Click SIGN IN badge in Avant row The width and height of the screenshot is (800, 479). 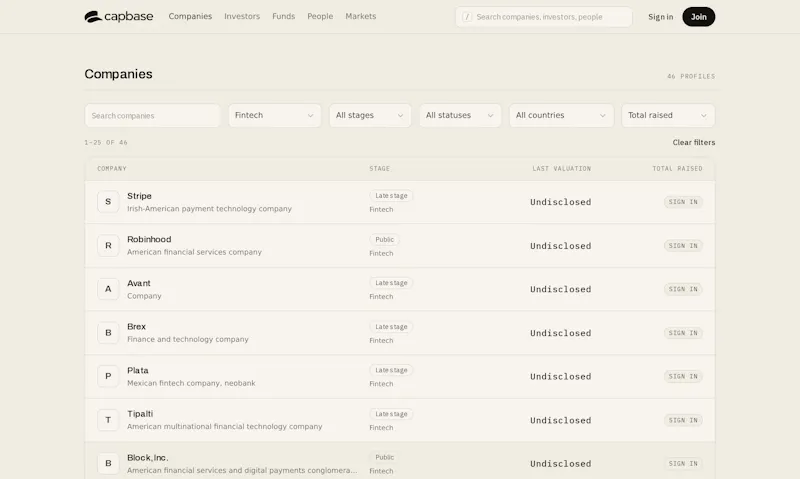click(683, 289)
